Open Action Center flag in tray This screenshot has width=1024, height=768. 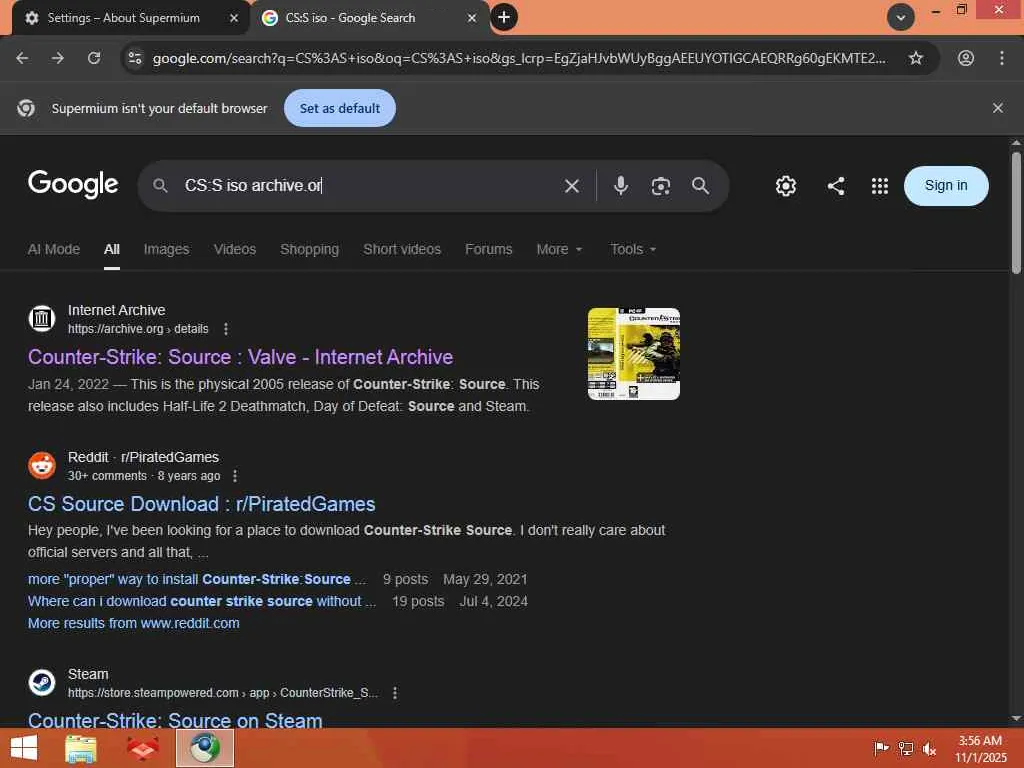[881, 748]
